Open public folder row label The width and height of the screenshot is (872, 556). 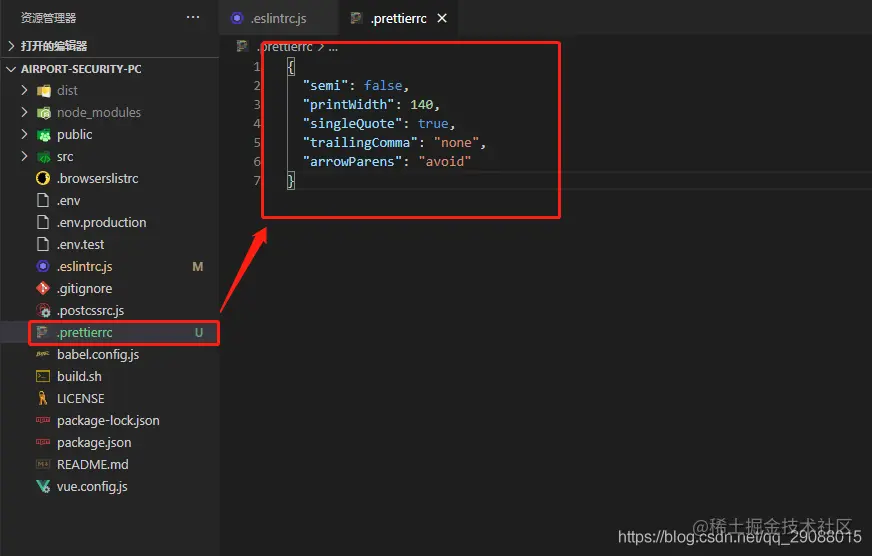point(75,135)
